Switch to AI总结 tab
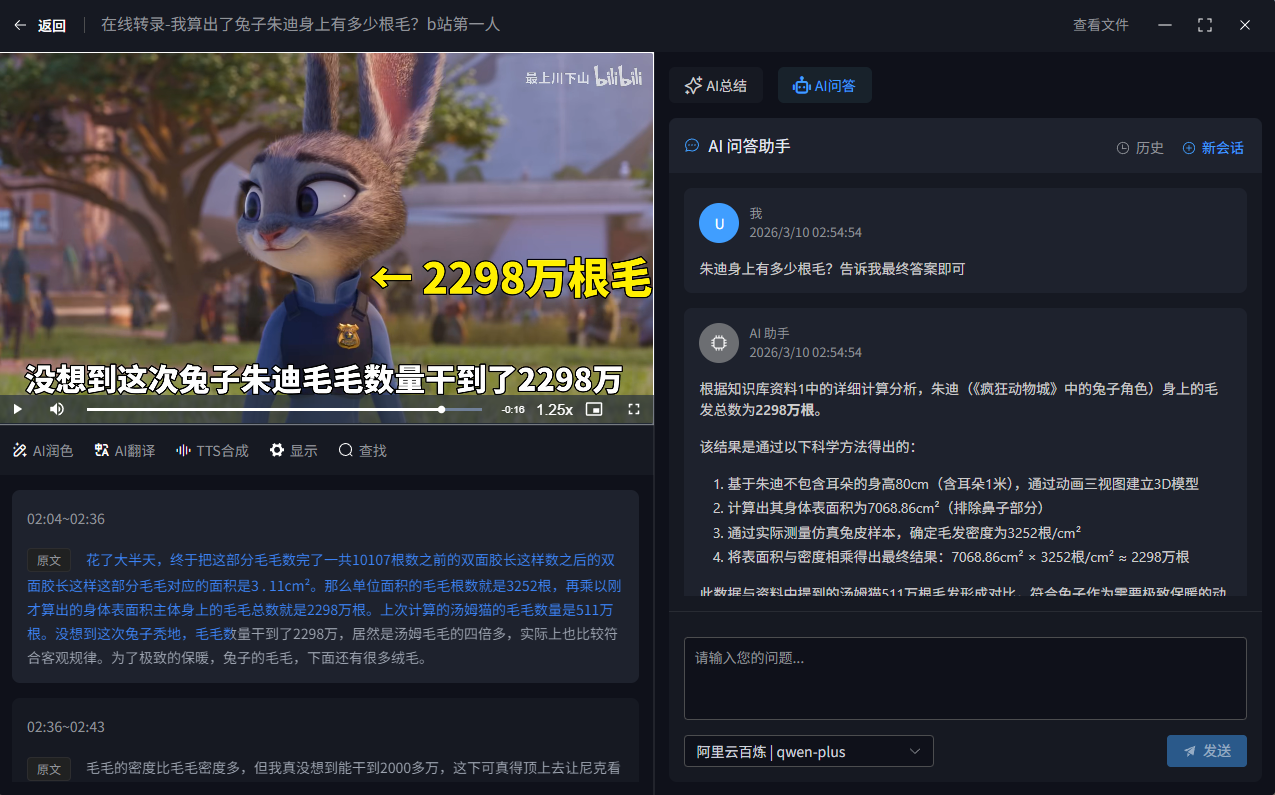Image resolution: width=1275 pixels, height=795 pixels. point(716,86)
